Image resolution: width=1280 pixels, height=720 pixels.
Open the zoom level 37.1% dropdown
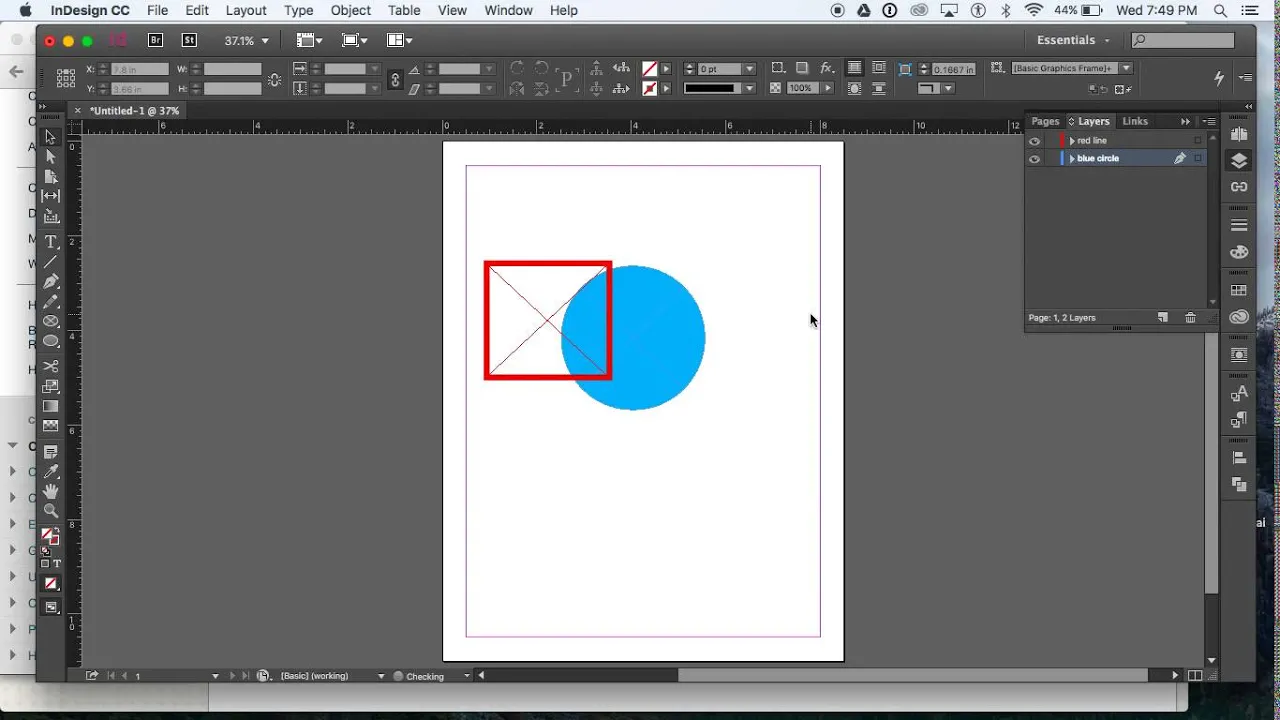(x=265, y=41)
